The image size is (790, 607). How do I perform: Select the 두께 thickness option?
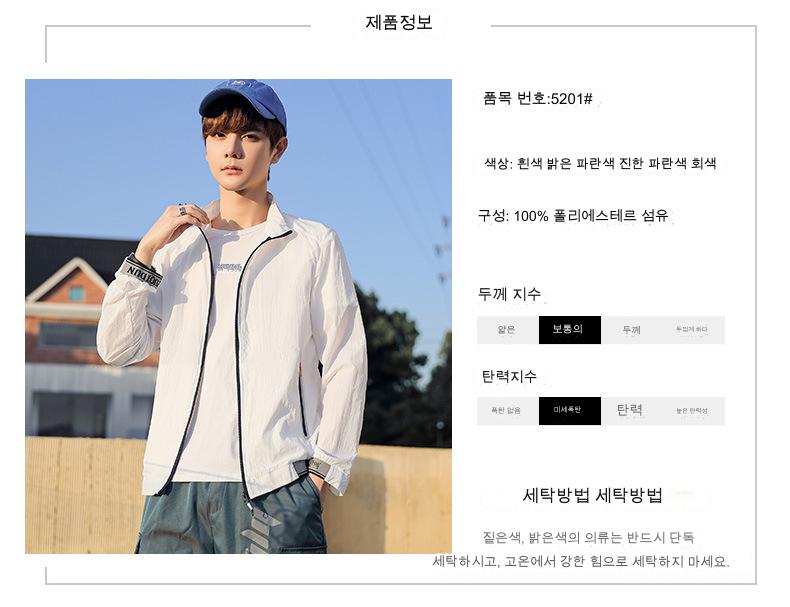pos(632,330)
